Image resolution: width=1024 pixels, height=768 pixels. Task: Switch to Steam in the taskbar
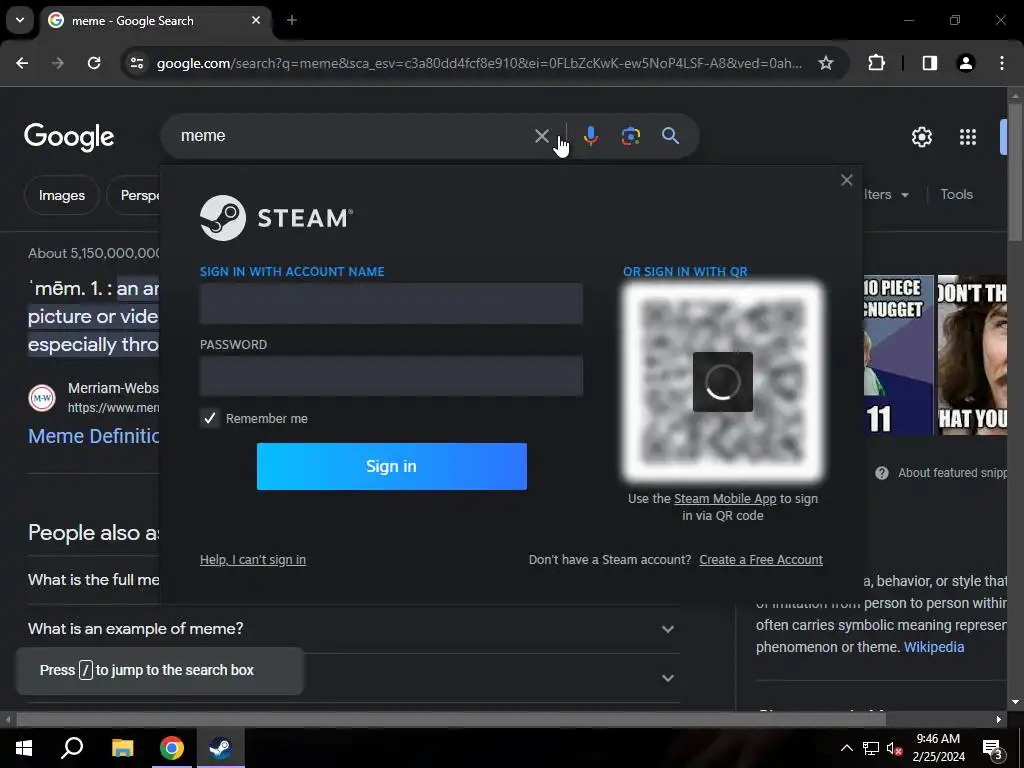220,748
